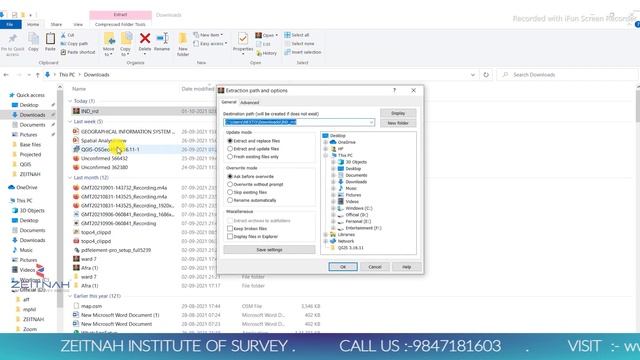Switch to Advanced tab in dialog

pos(249,102)
